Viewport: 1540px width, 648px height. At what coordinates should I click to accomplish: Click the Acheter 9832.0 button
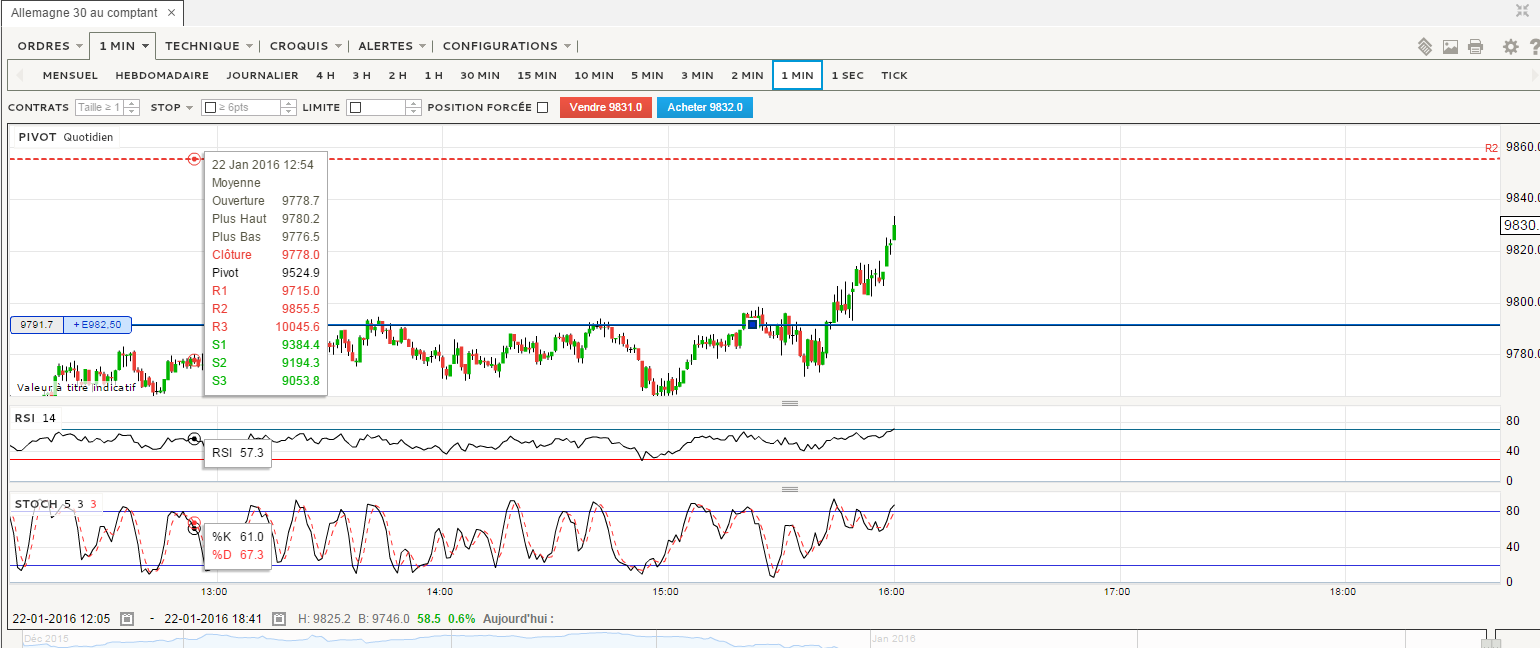click(704, 107)
